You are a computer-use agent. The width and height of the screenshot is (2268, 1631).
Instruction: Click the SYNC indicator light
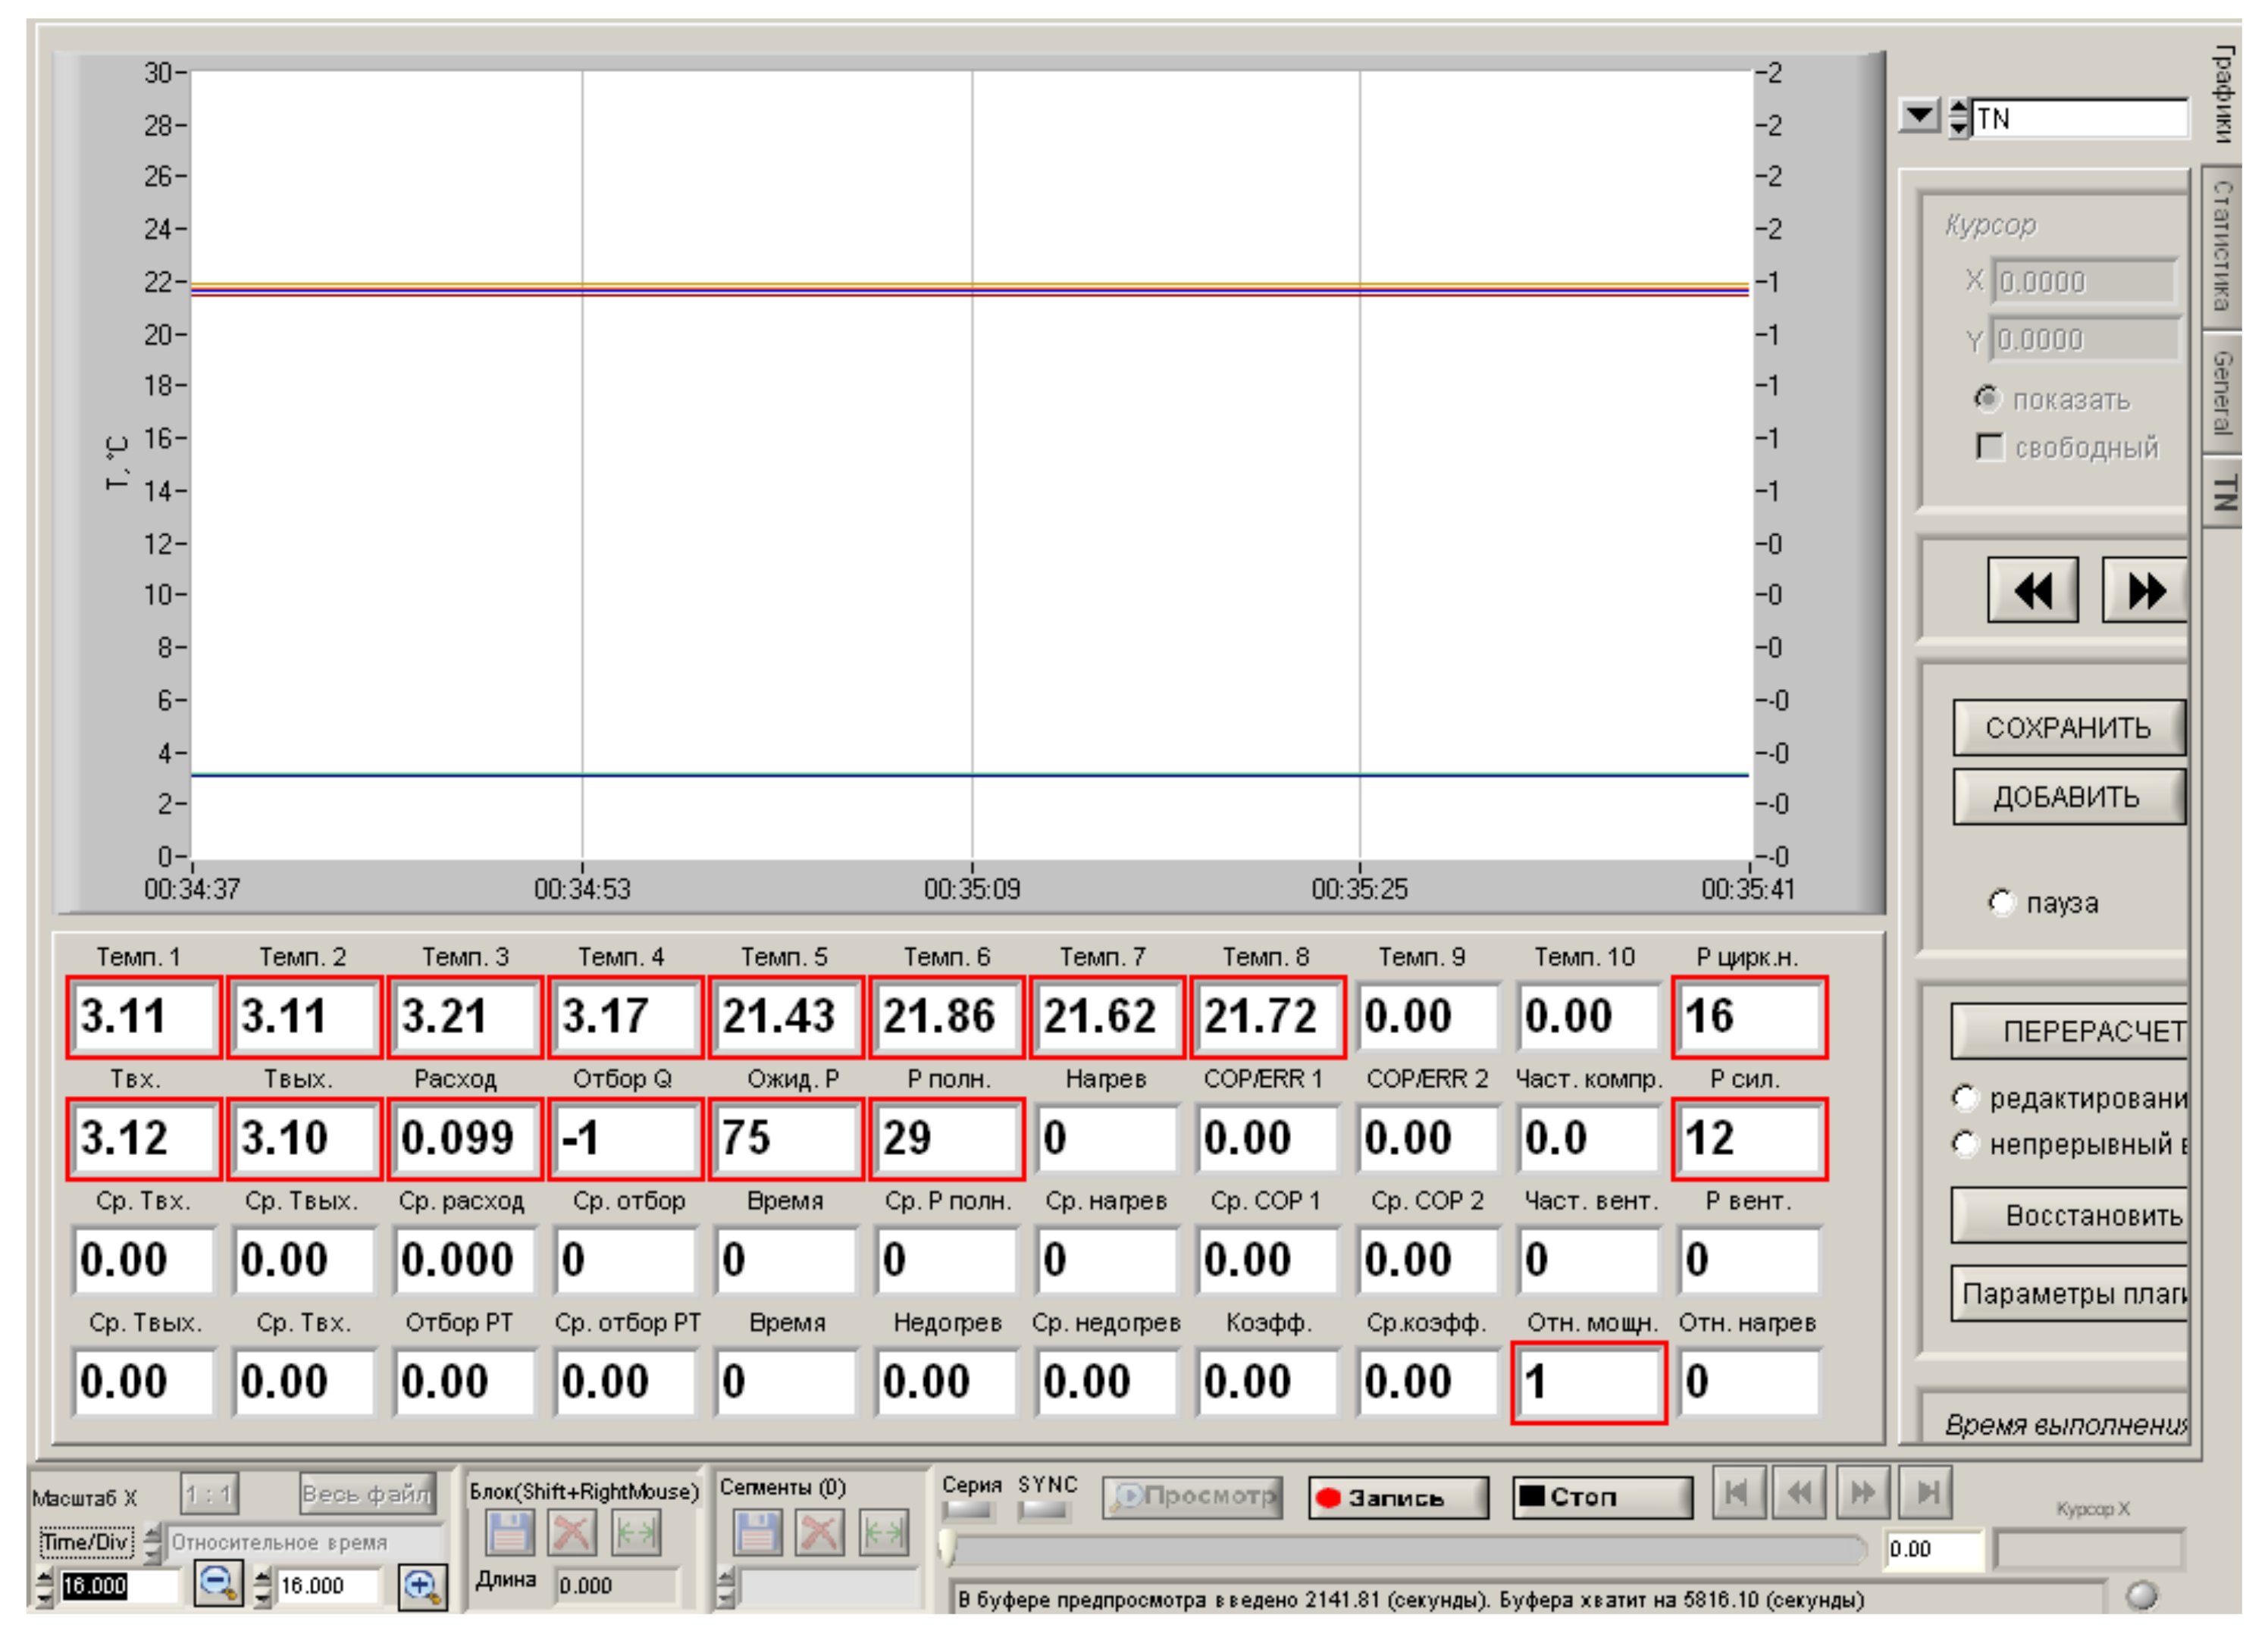tap(1043, 1511)
